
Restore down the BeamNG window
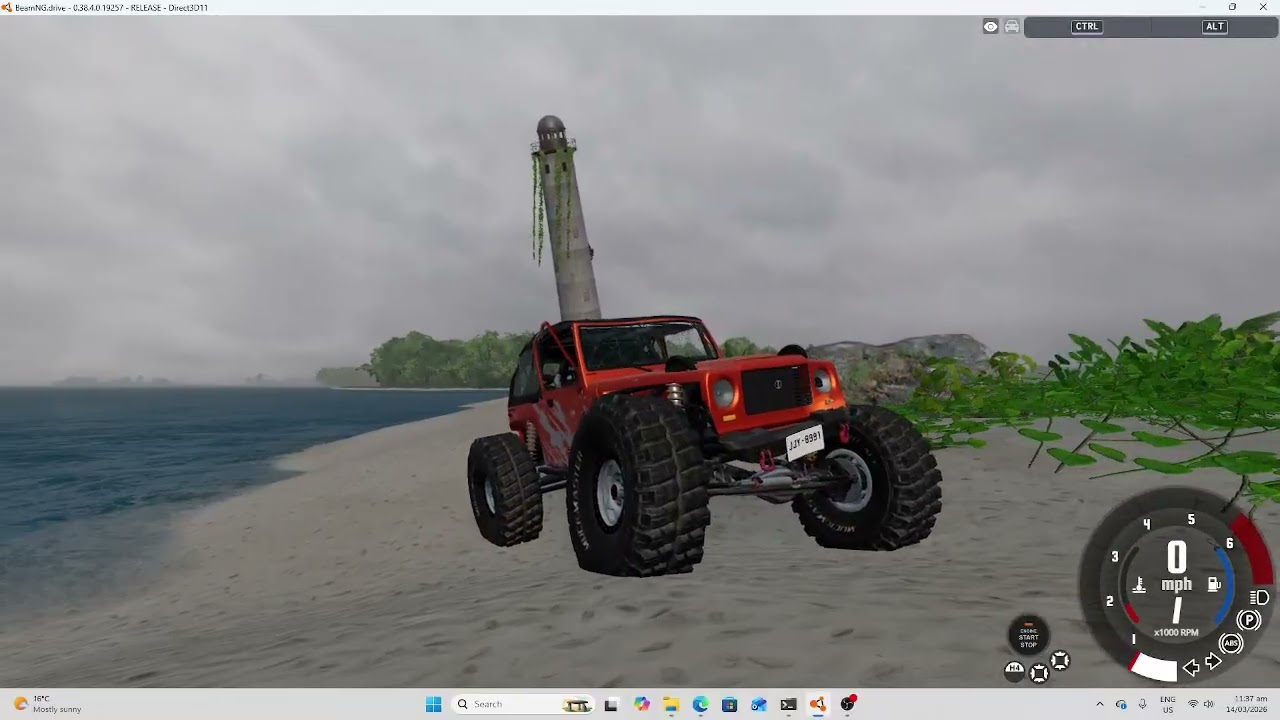tap(1232, 7)
